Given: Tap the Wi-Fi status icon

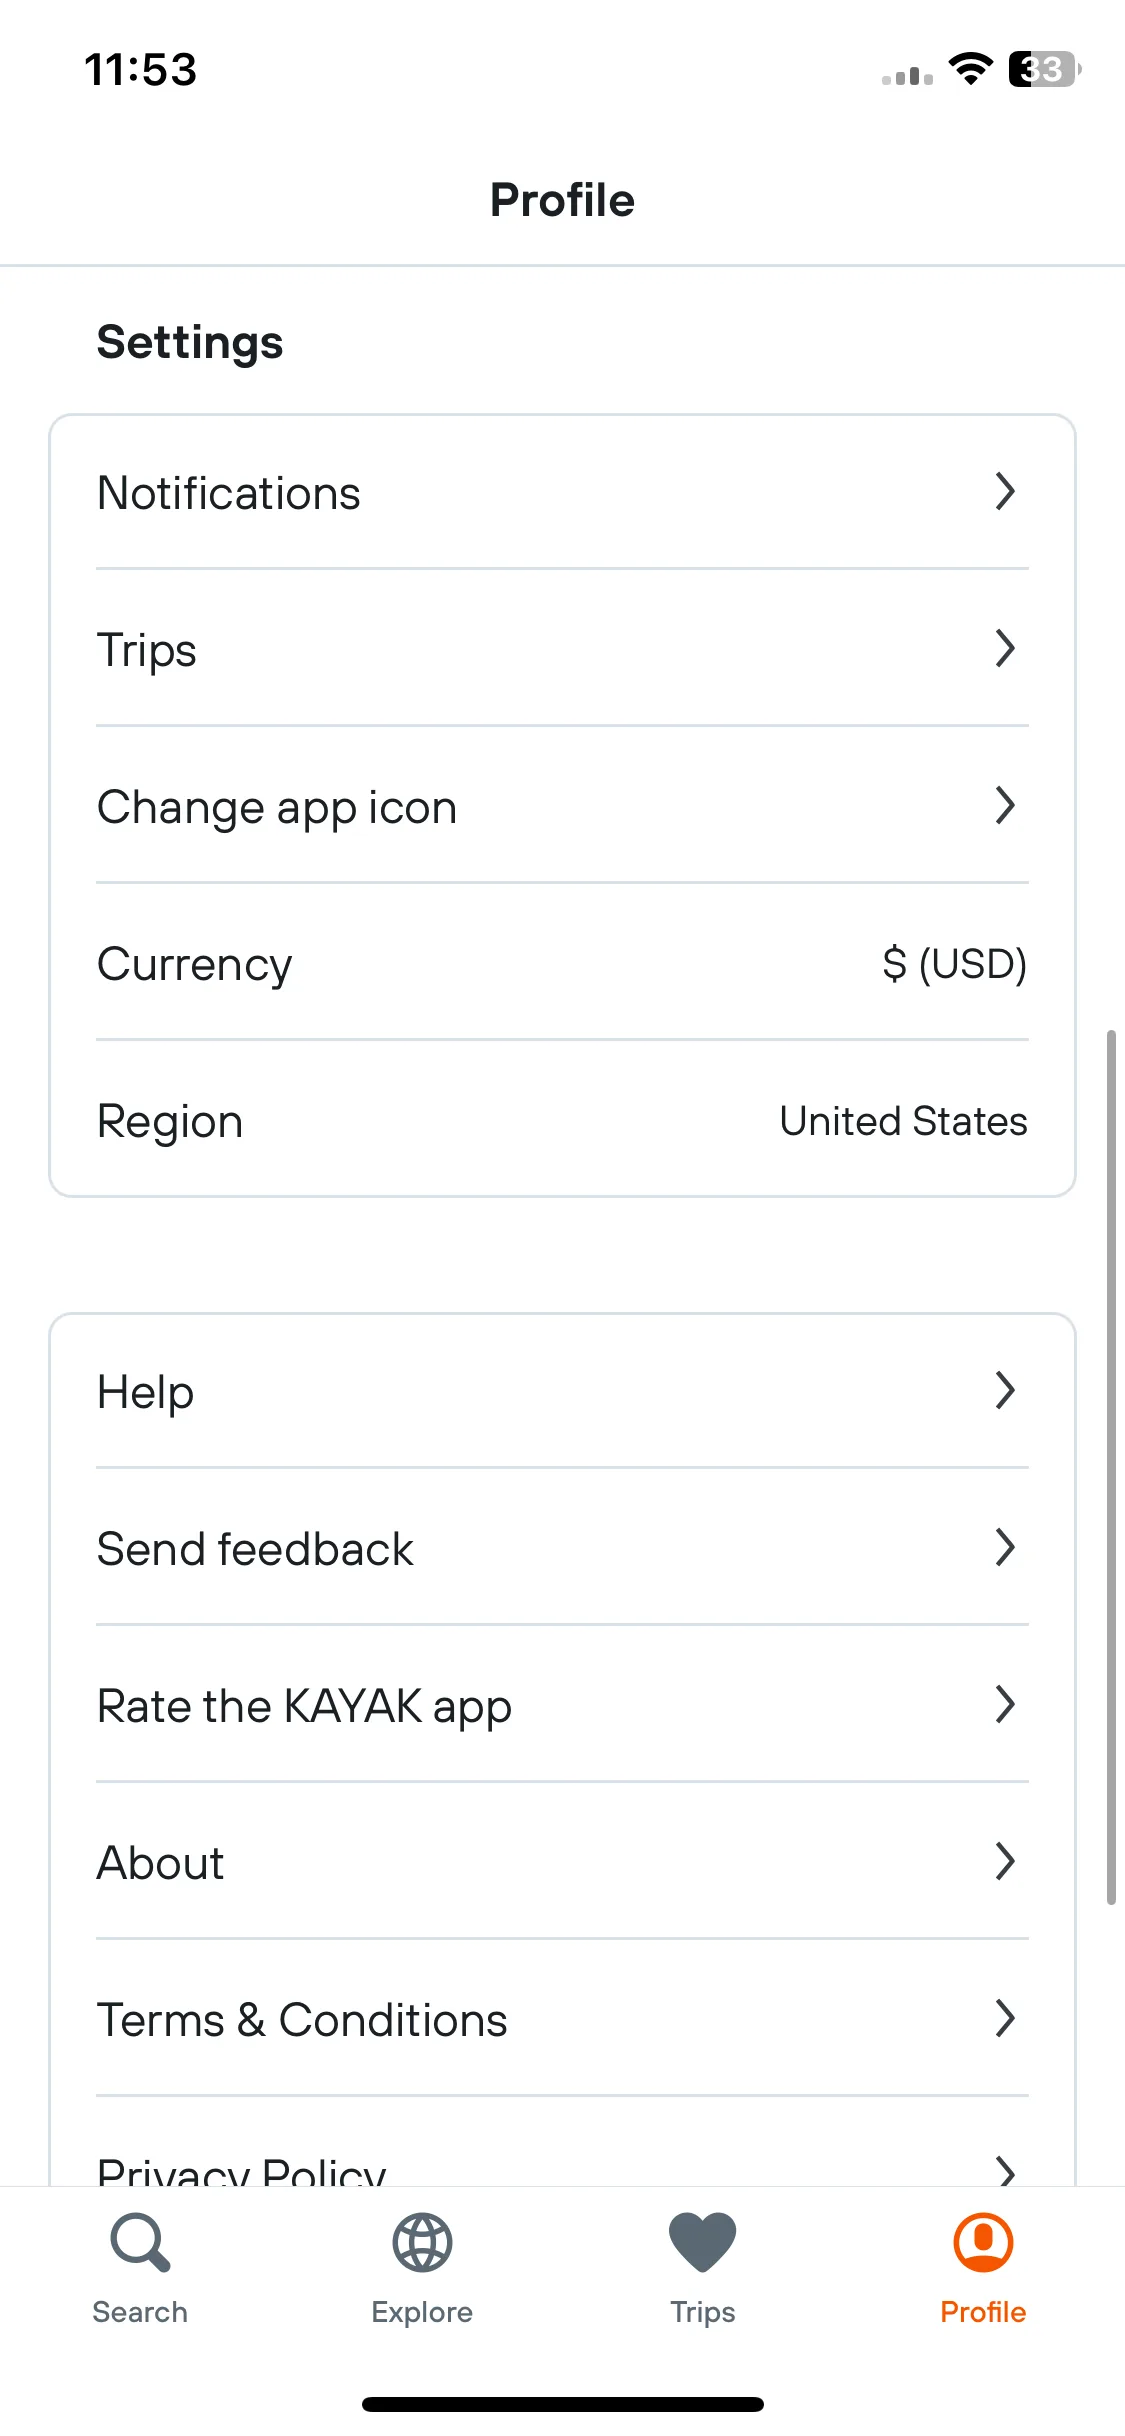Looking at the screenshot, I should point(970,69).
